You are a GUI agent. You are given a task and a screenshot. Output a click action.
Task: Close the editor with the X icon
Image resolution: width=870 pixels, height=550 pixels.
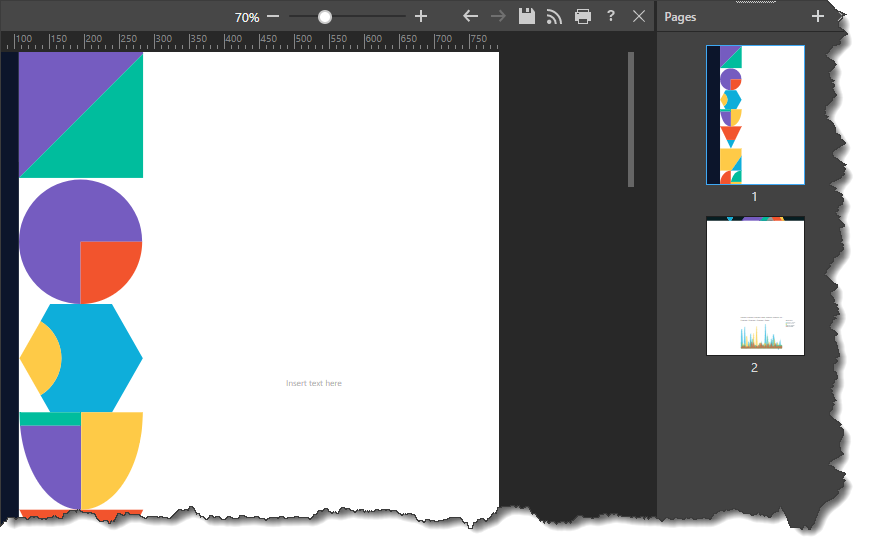point(639,16)
